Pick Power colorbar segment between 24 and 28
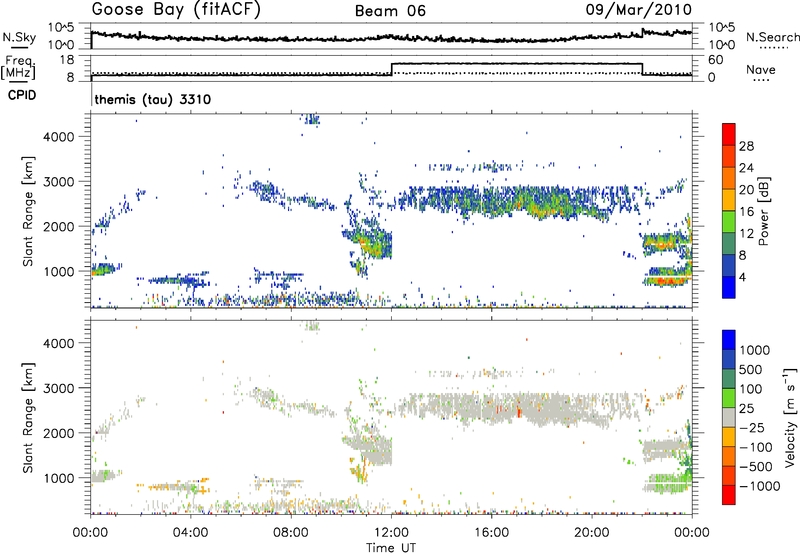 click(729, 156)
